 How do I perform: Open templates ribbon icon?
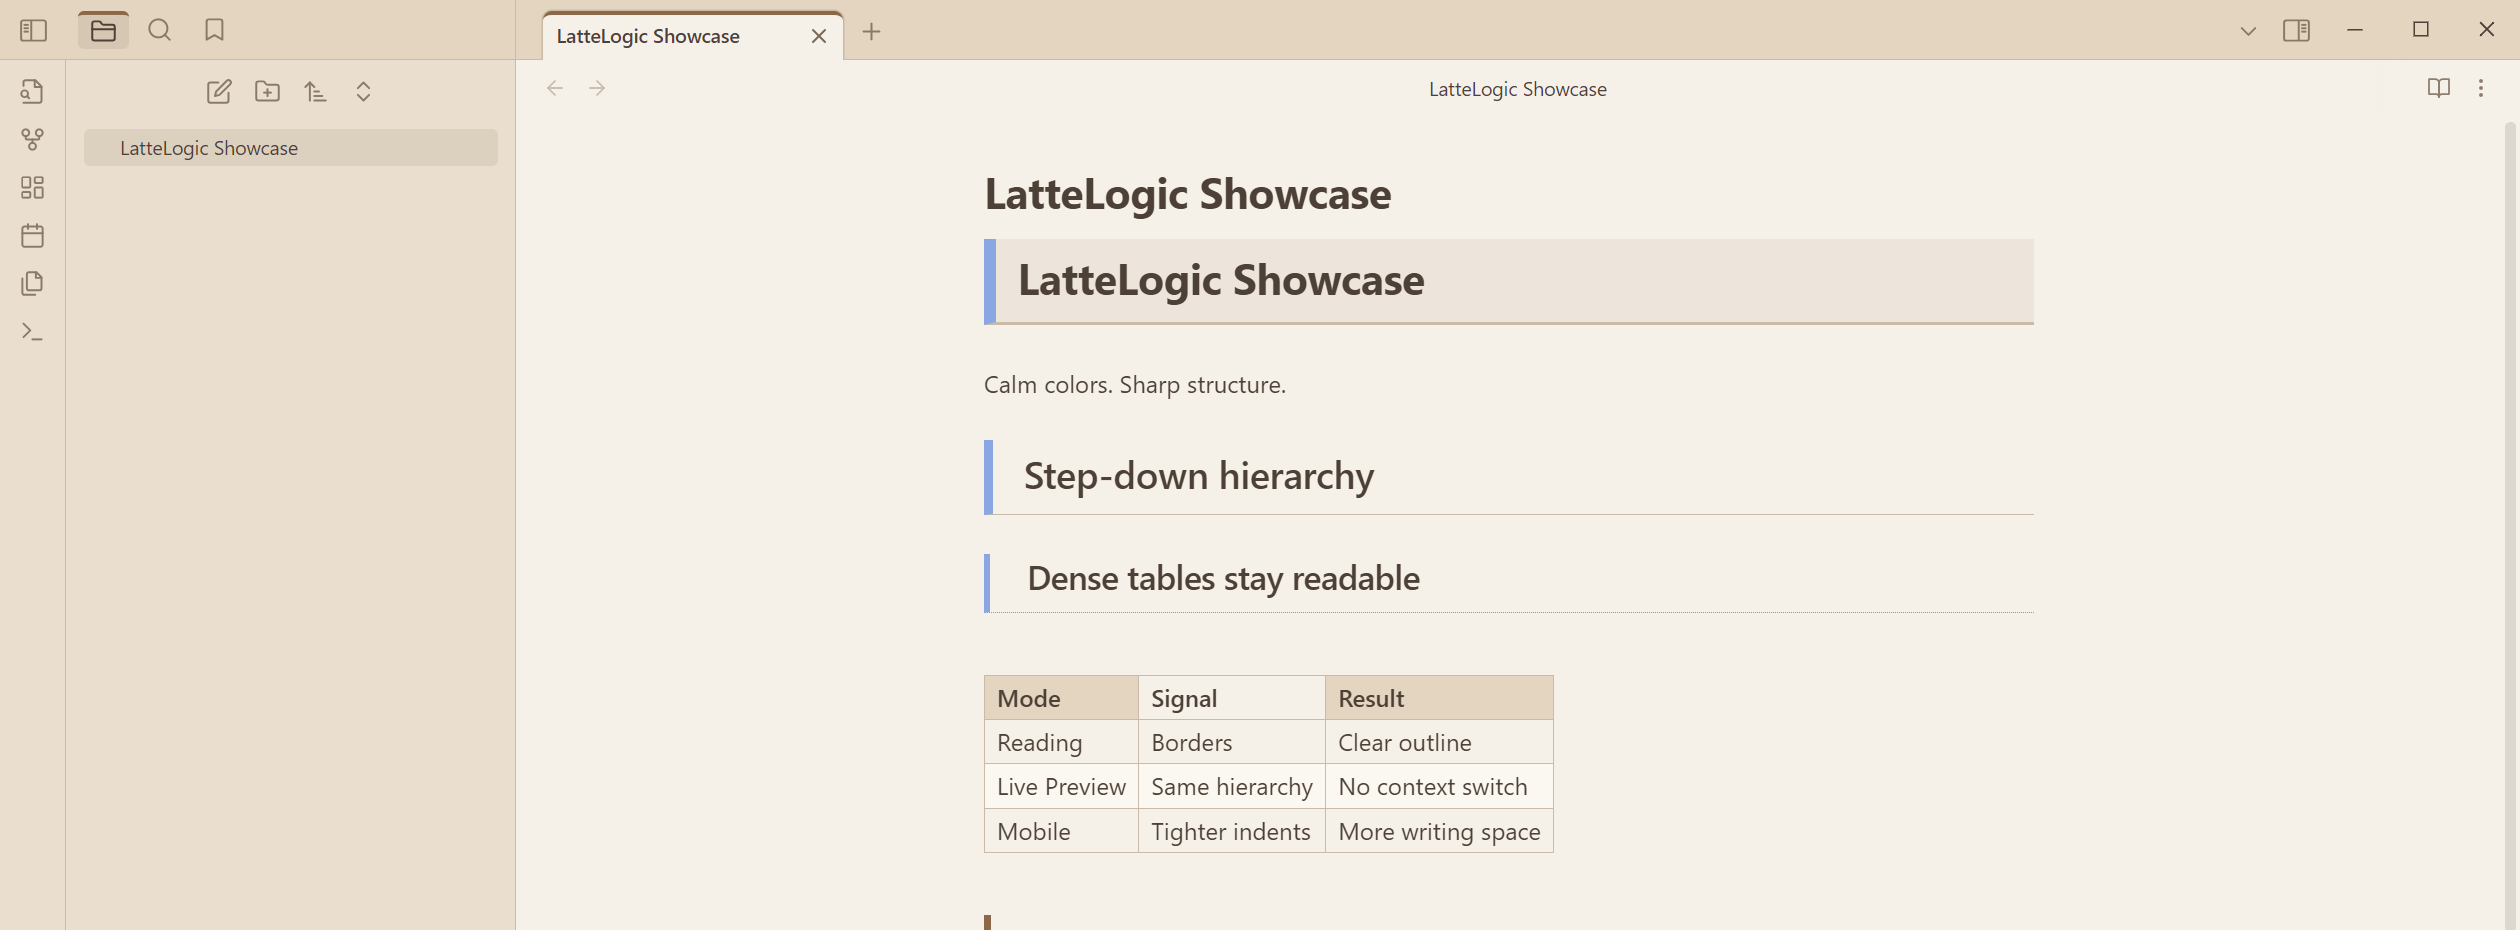(x=32, y=284)
